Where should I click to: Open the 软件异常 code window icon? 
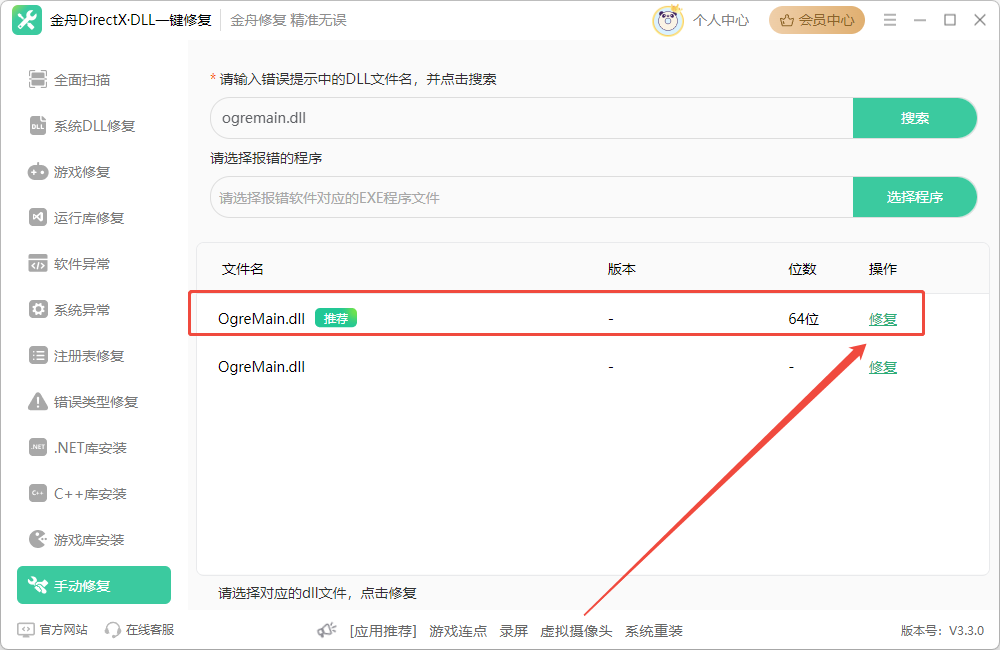pyautogui.click(x=38, y=263)
